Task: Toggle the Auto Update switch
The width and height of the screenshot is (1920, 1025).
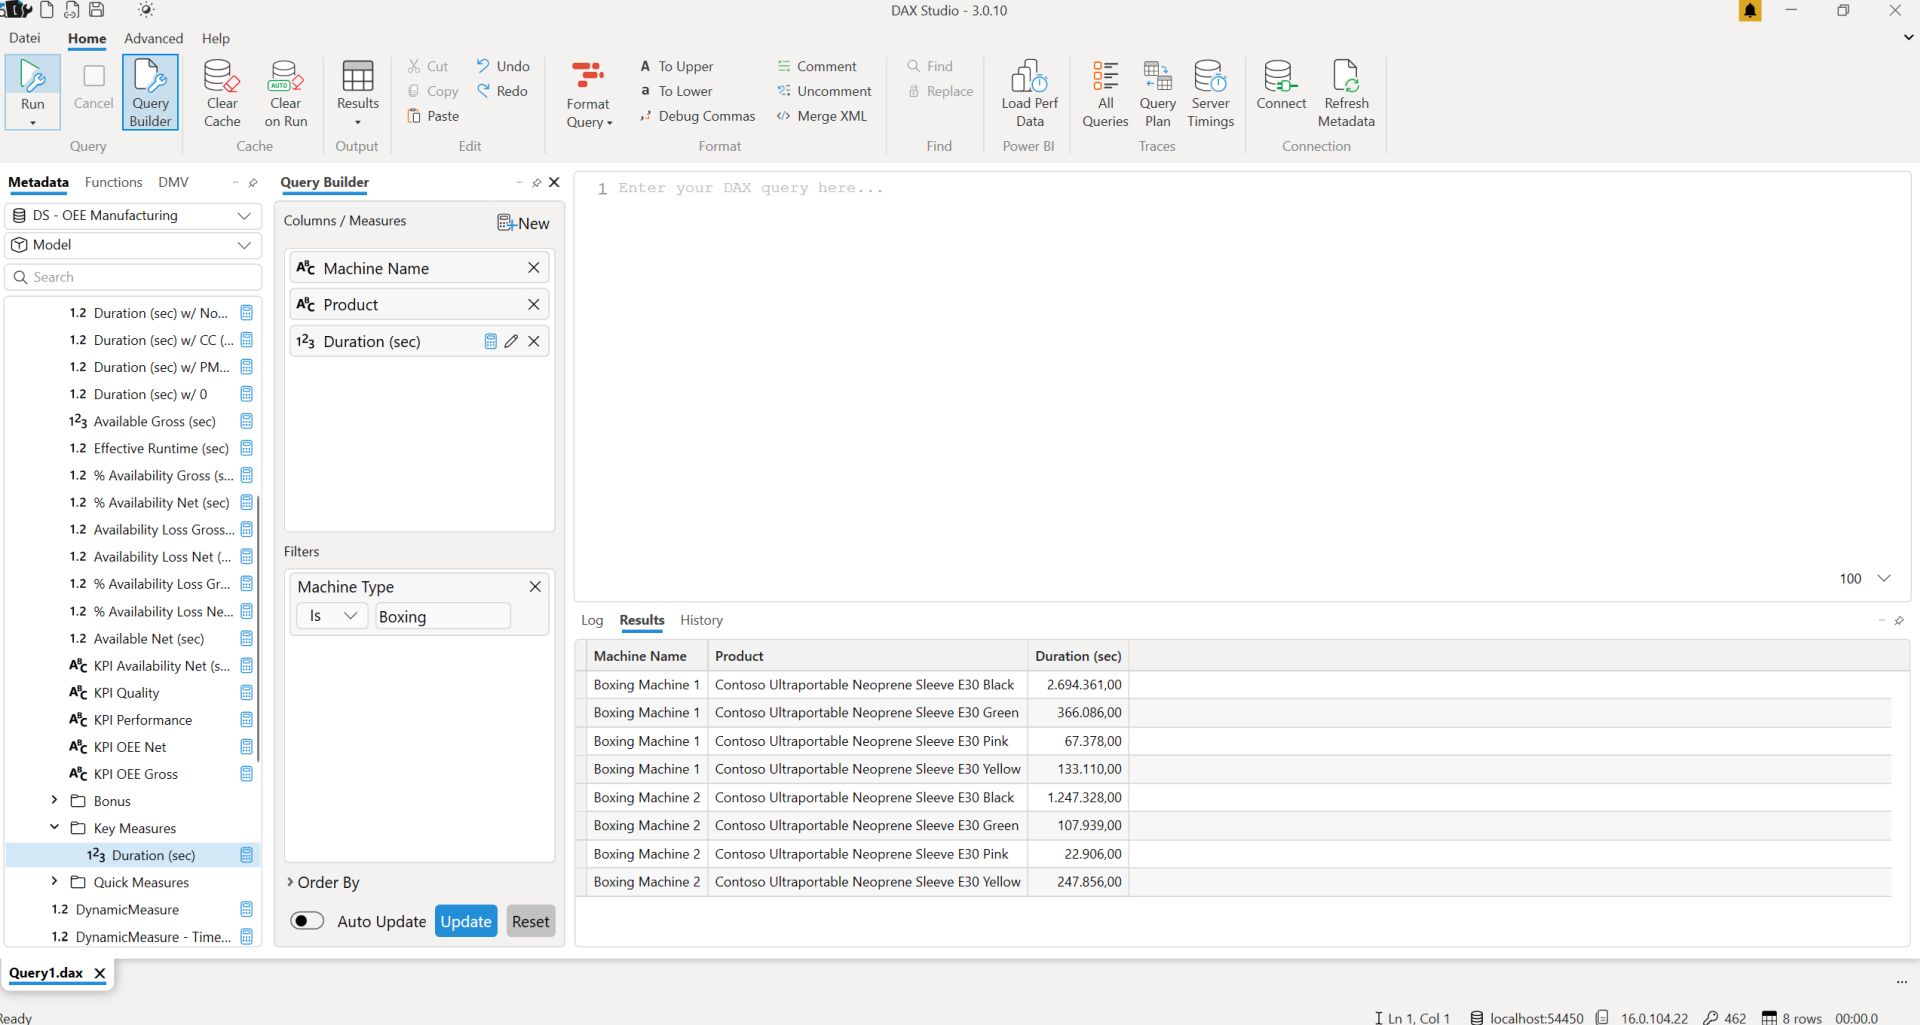Action: [307, 921]
